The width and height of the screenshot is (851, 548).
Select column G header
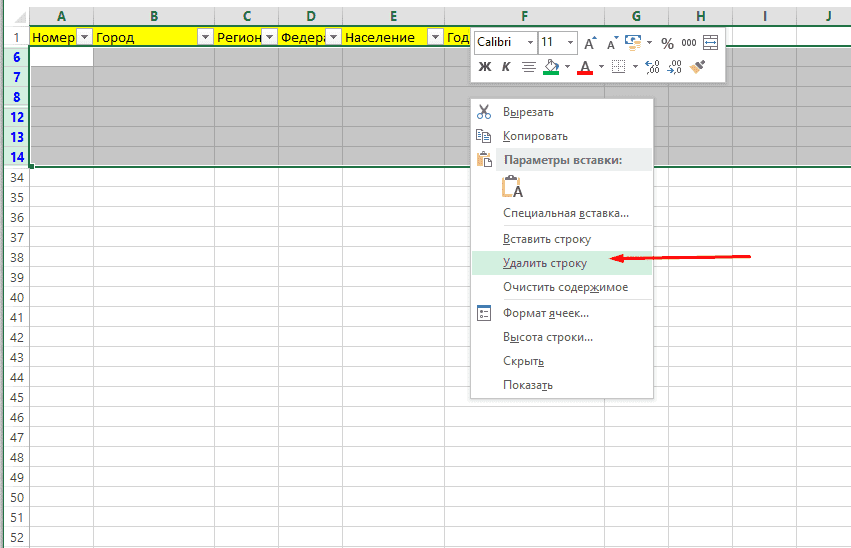coord(636,17)
